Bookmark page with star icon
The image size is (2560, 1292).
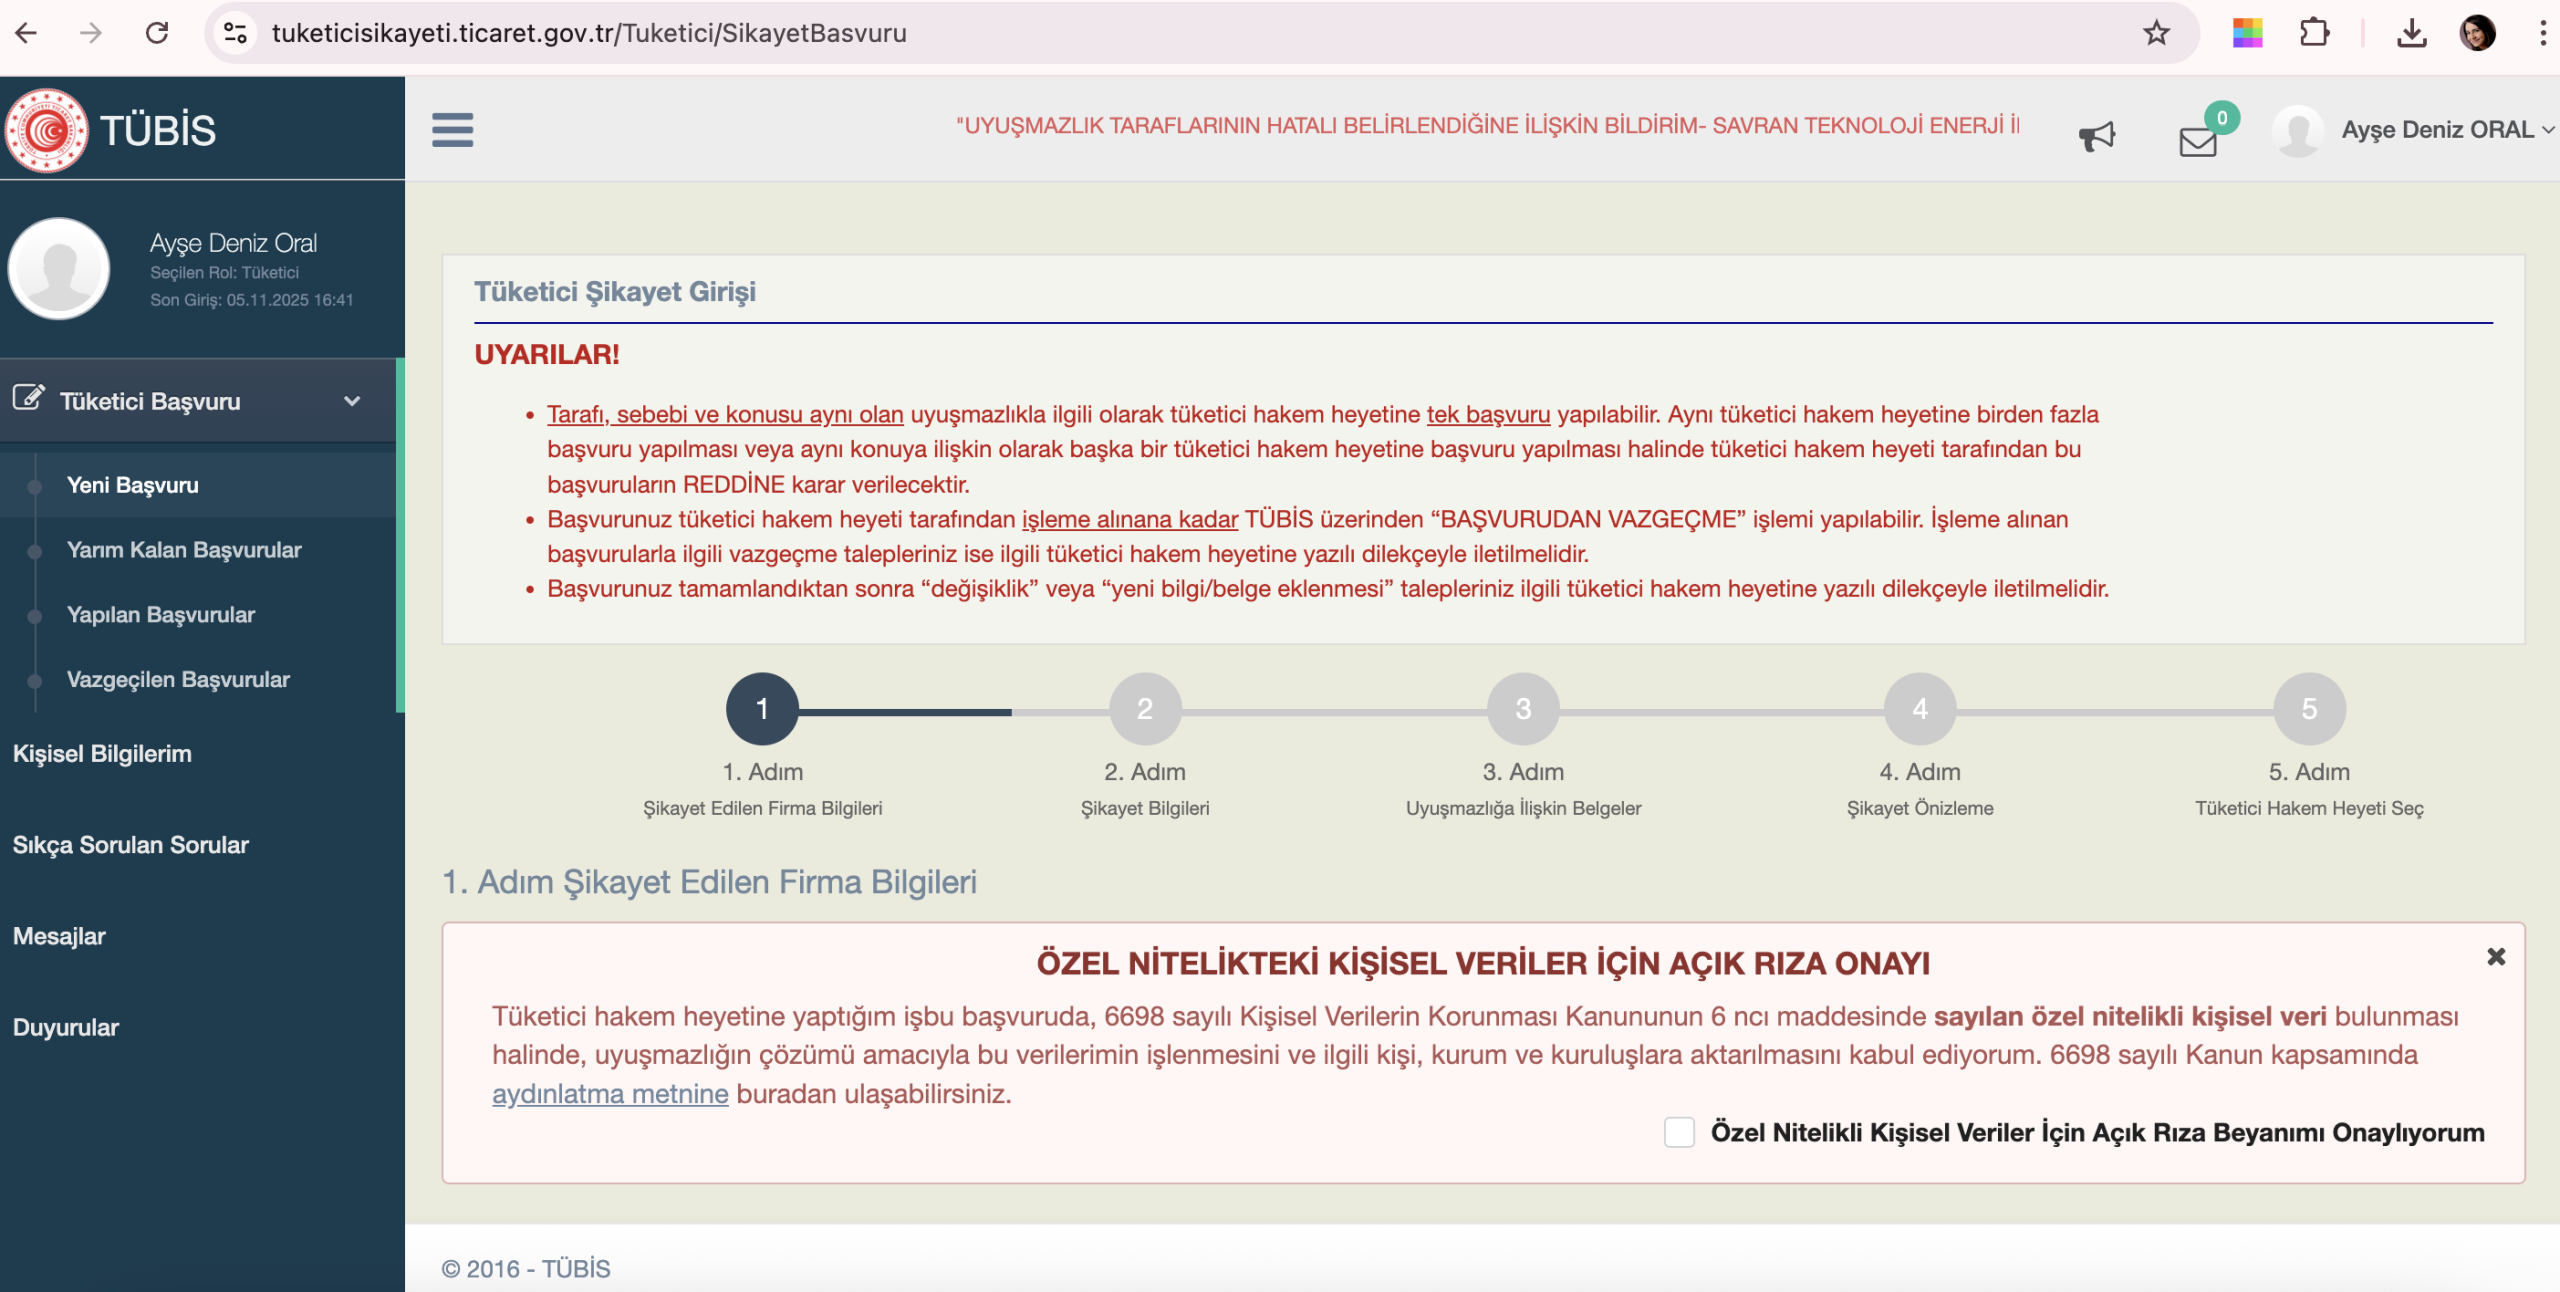(x=2156, y=33)
